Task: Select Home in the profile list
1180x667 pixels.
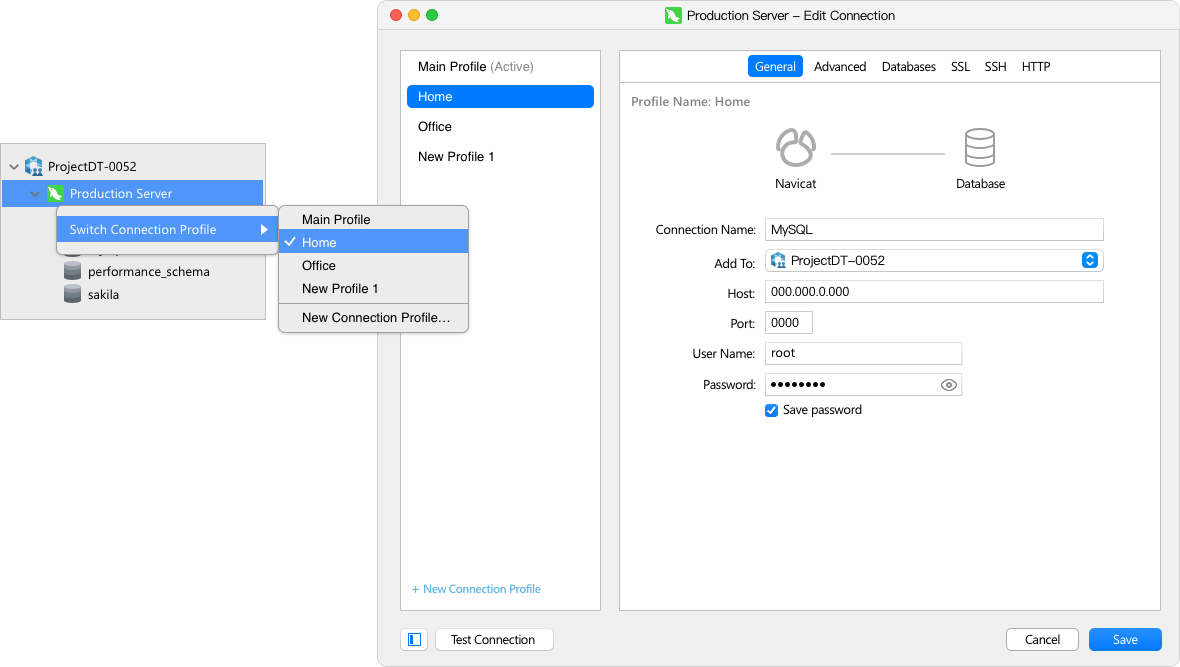Action: tap(500, 96)
